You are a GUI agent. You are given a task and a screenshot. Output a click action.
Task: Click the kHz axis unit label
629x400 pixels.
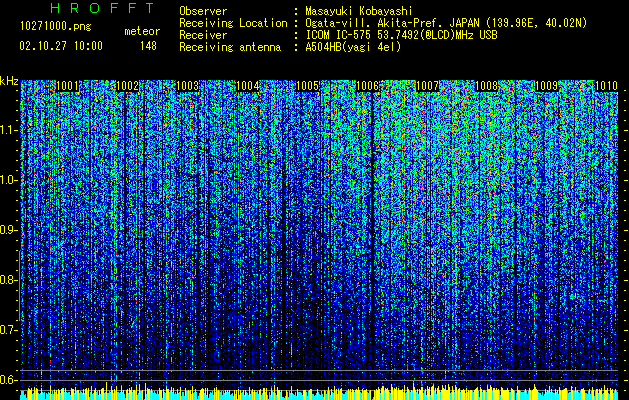tap(9, 81)
